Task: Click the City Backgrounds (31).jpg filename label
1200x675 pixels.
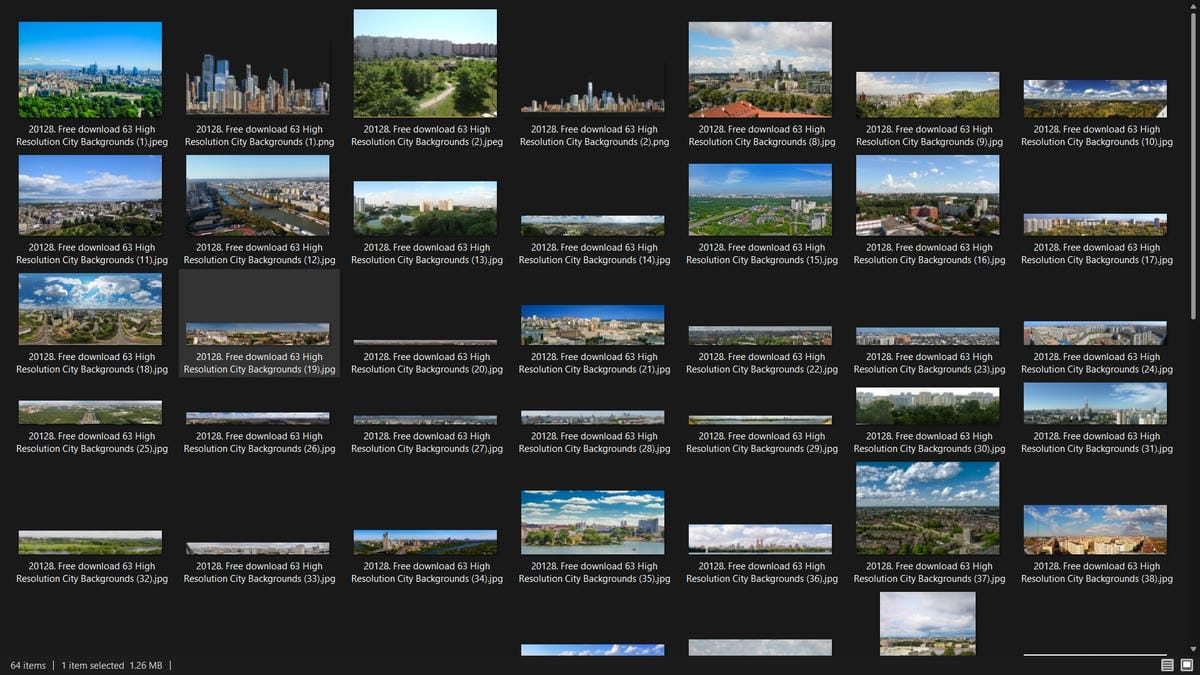Action: (1096, 443)
